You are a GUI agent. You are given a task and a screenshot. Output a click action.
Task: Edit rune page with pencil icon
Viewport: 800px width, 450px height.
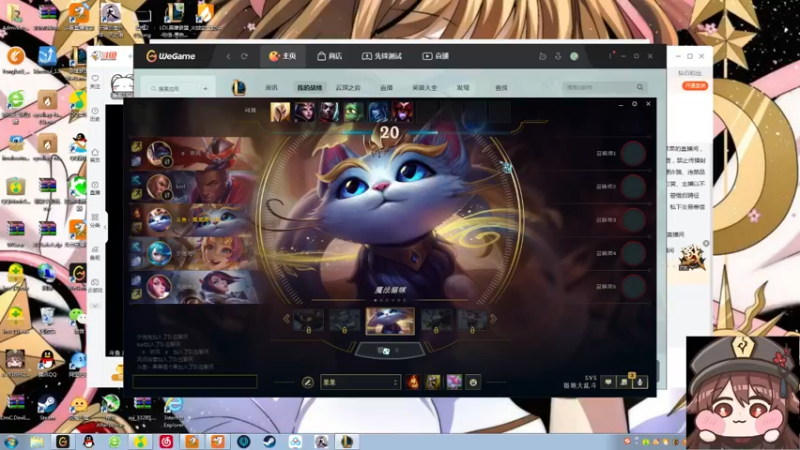pos(308,382)
